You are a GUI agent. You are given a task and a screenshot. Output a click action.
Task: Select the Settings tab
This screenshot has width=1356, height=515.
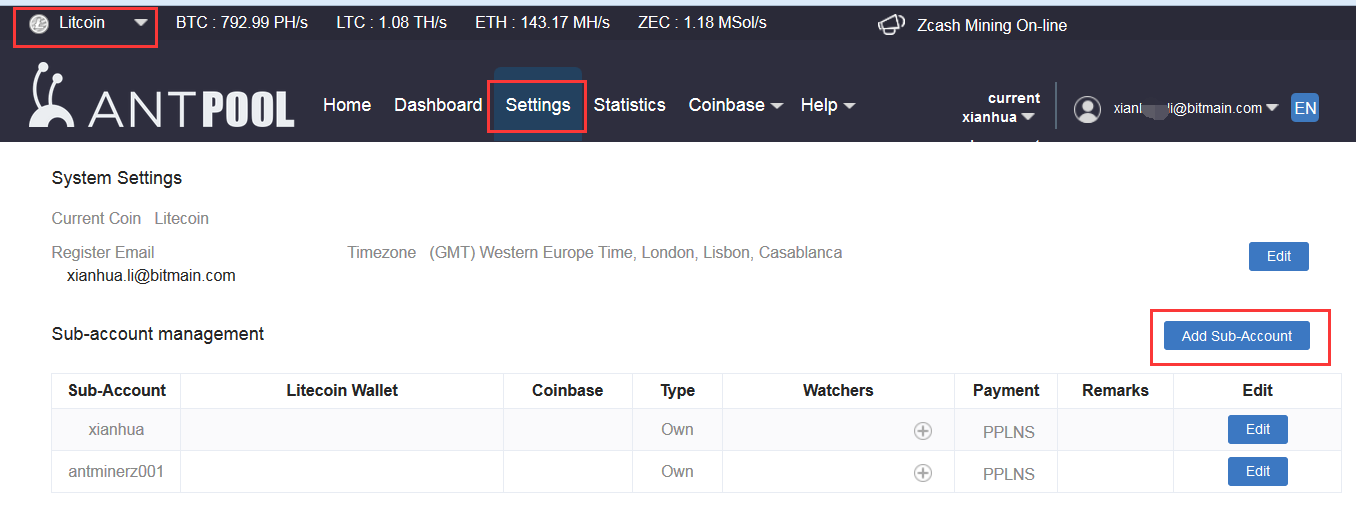pyautogui.click(x=538, y=105)
